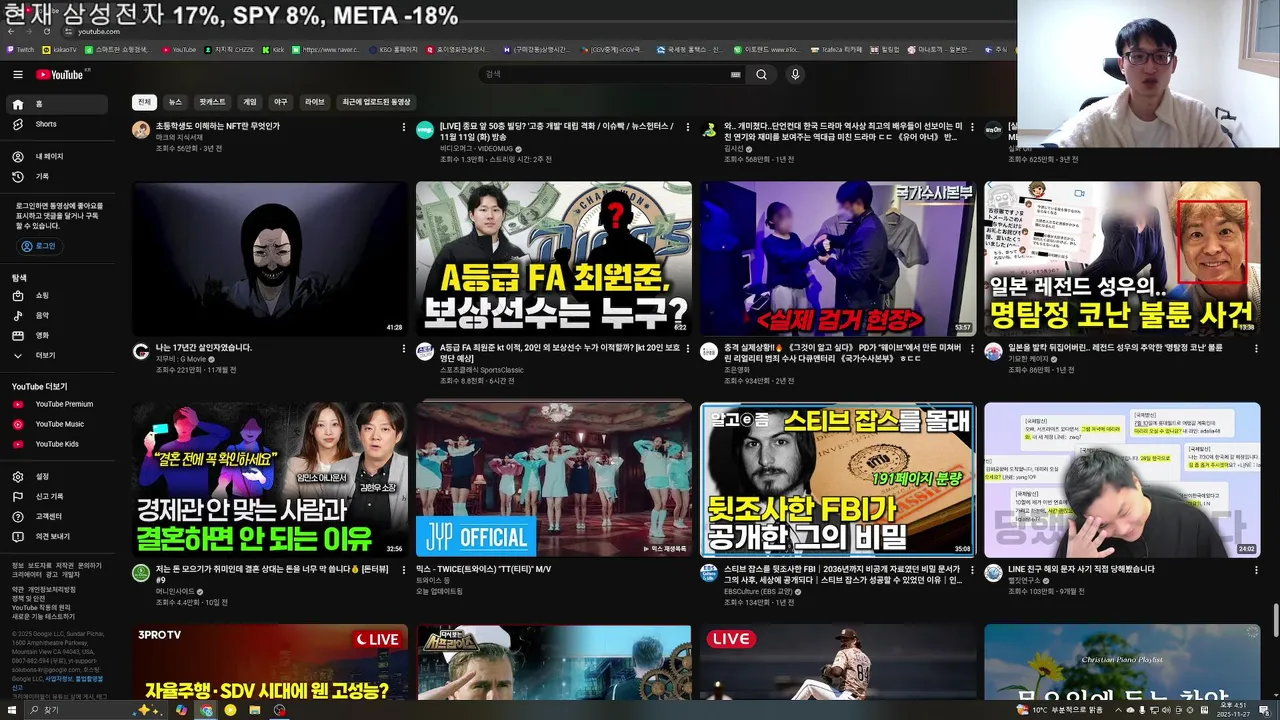
Task: Open options menu for TWICE TT M/V video
Action: [687, 570]
